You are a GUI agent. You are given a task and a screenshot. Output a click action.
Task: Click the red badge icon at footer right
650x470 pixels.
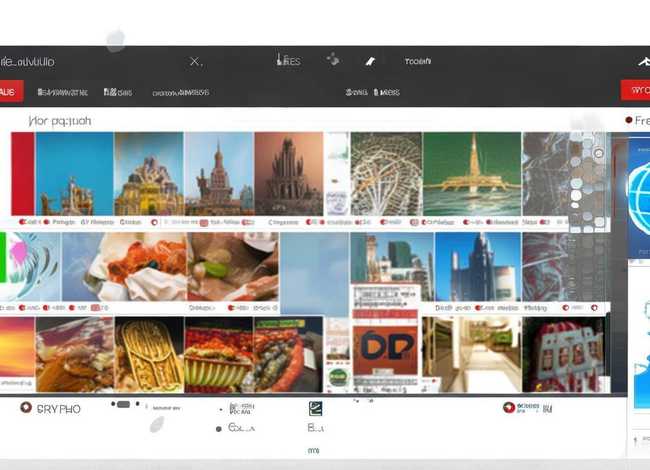pos(509,408)
